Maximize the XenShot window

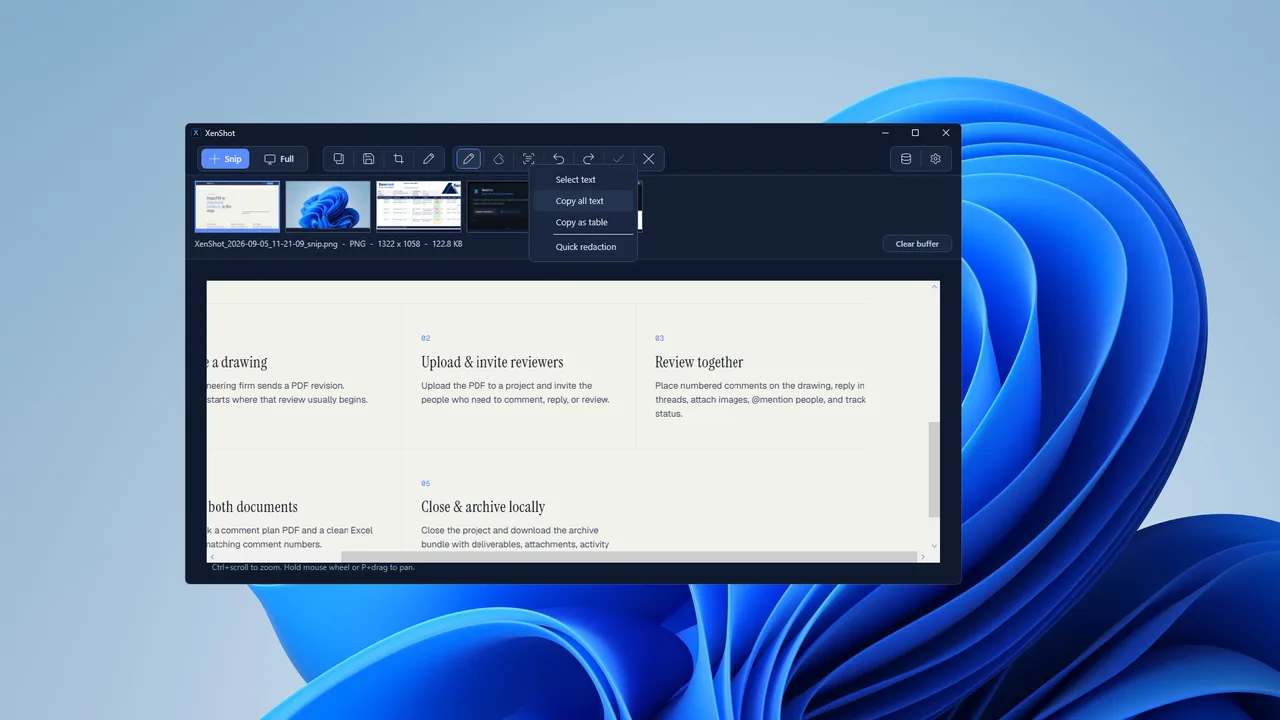point(915,133)
